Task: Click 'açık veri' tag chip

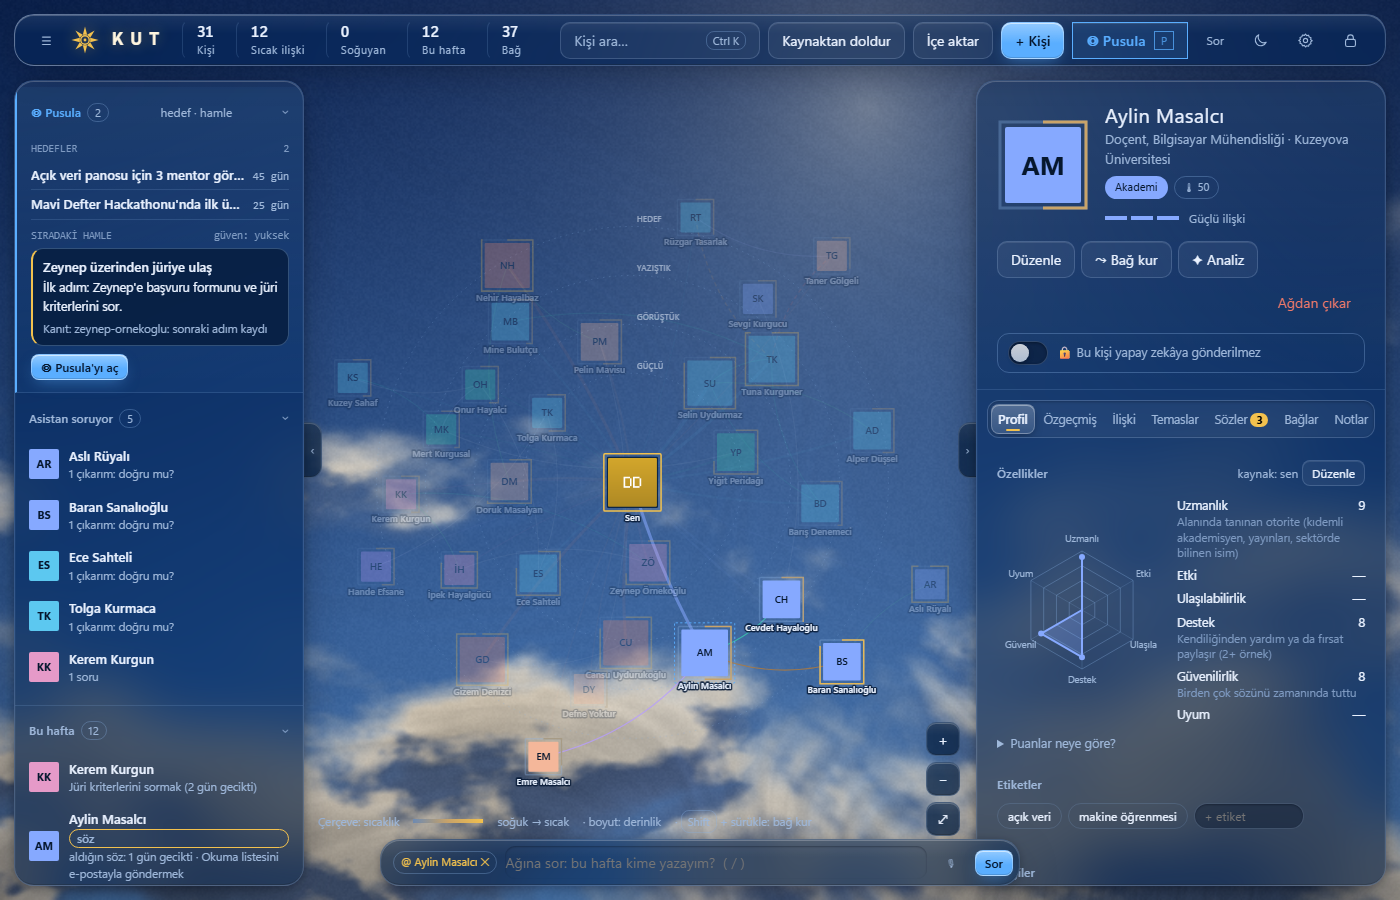Action: pos(1029,817)
